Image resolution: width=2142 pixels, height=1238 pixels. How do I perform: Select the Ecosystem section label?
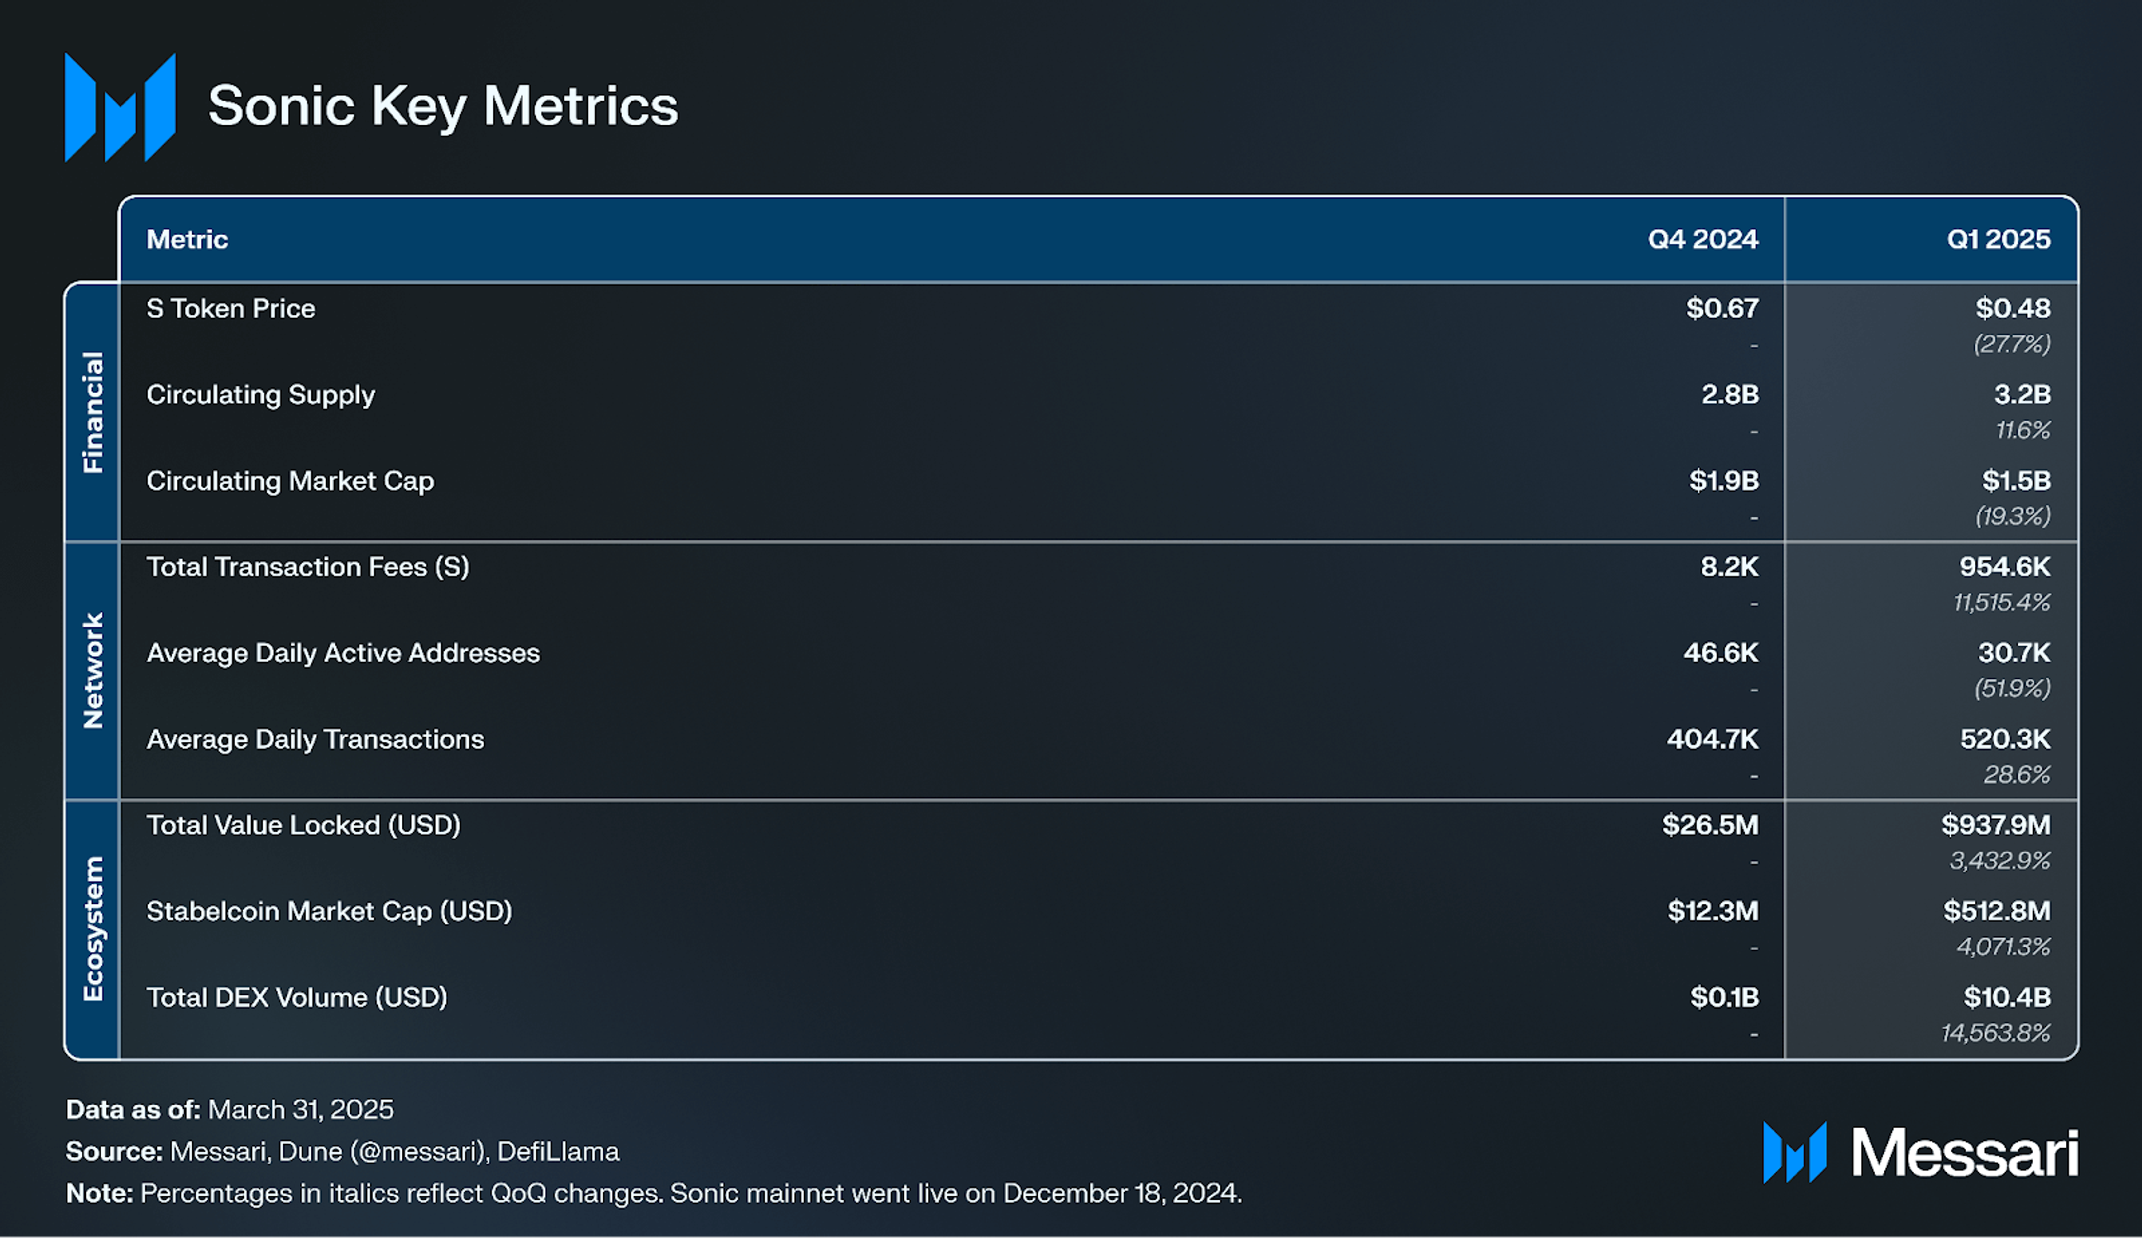pos(93,929)
